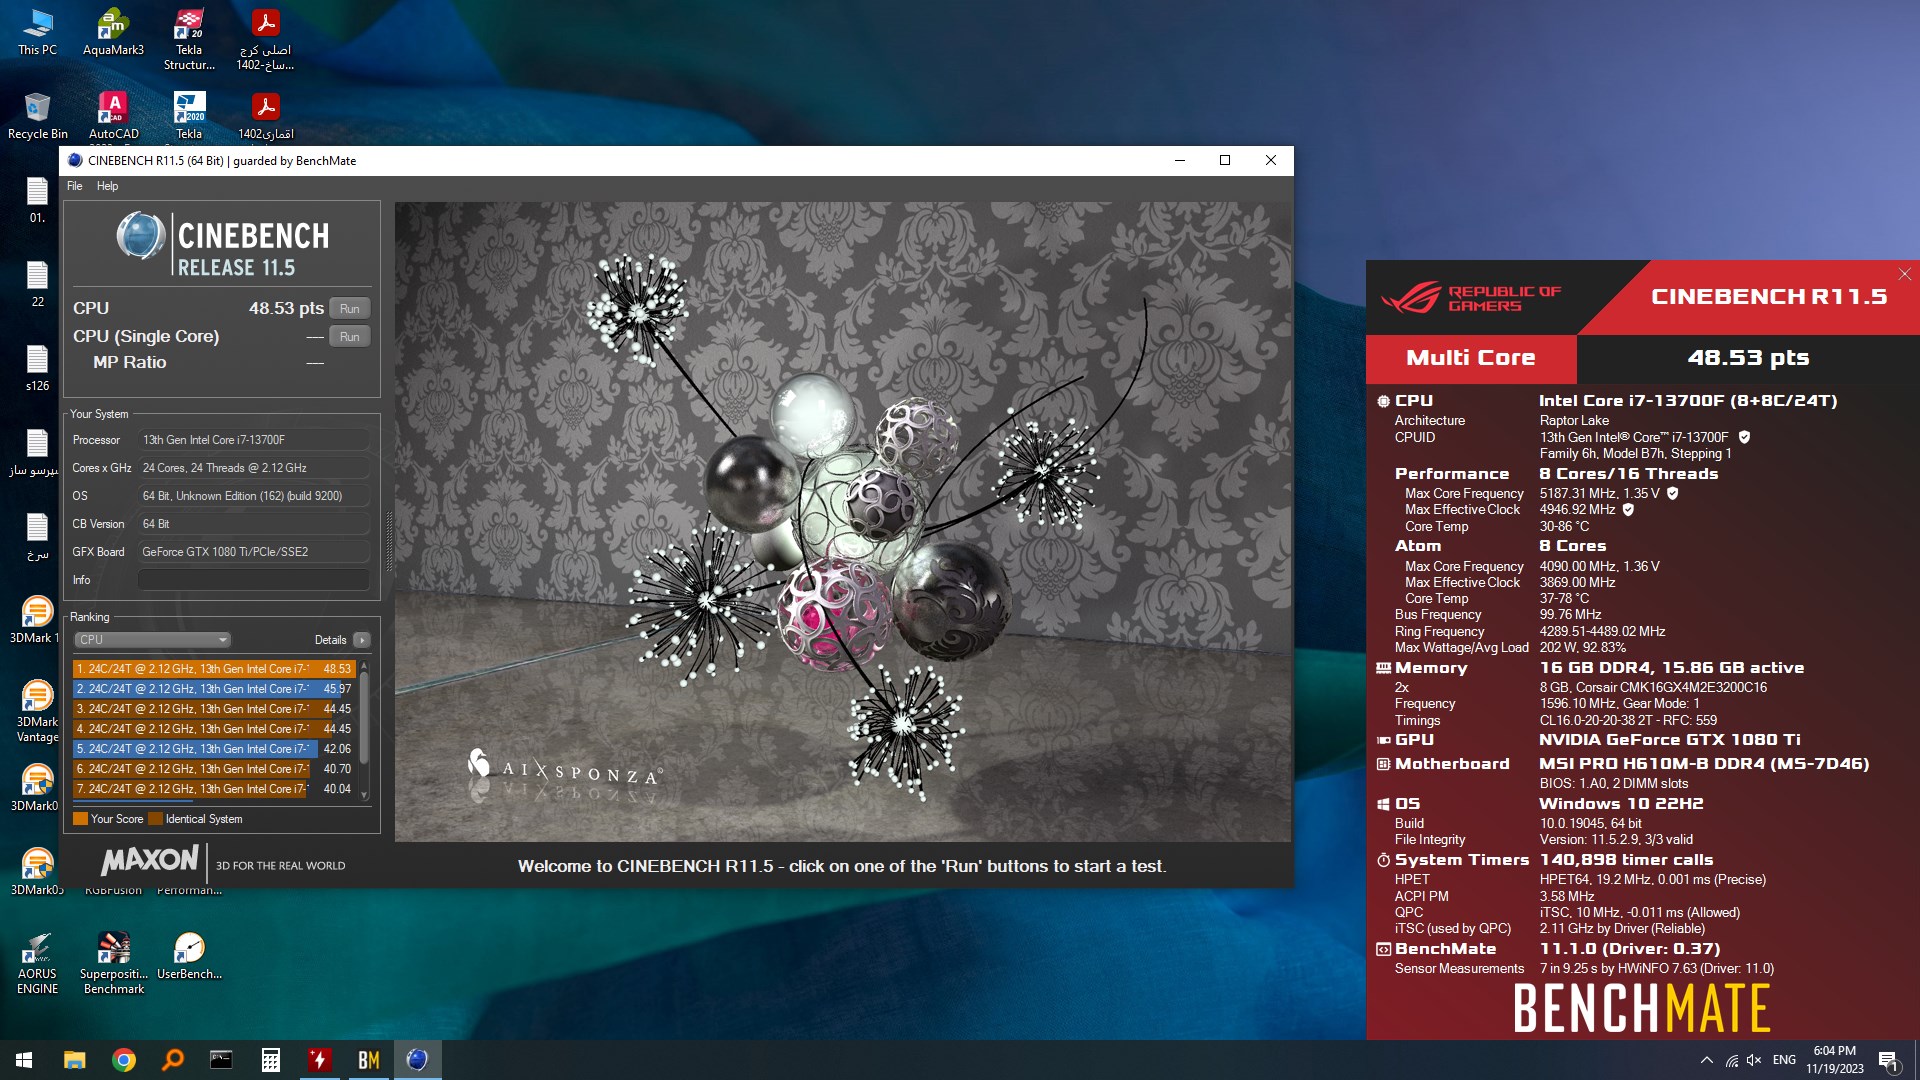This screenshot has width=1920, height=1080.
Task: Click the orange Your Score legend swatch
Action: click(80, 819)
